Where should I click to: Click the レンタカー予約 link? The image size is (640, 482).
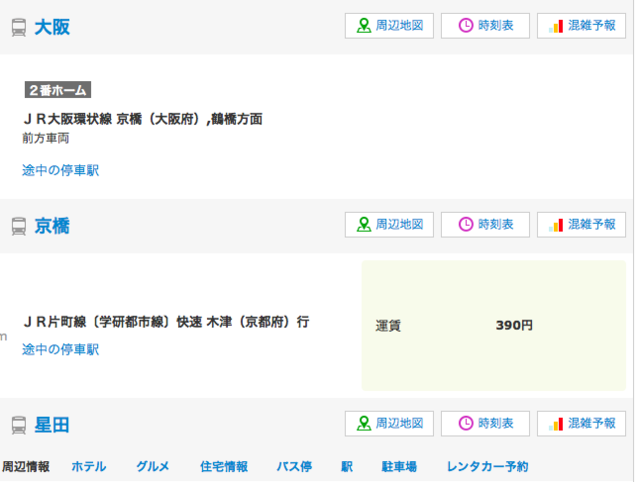click(x=487, y=466)
